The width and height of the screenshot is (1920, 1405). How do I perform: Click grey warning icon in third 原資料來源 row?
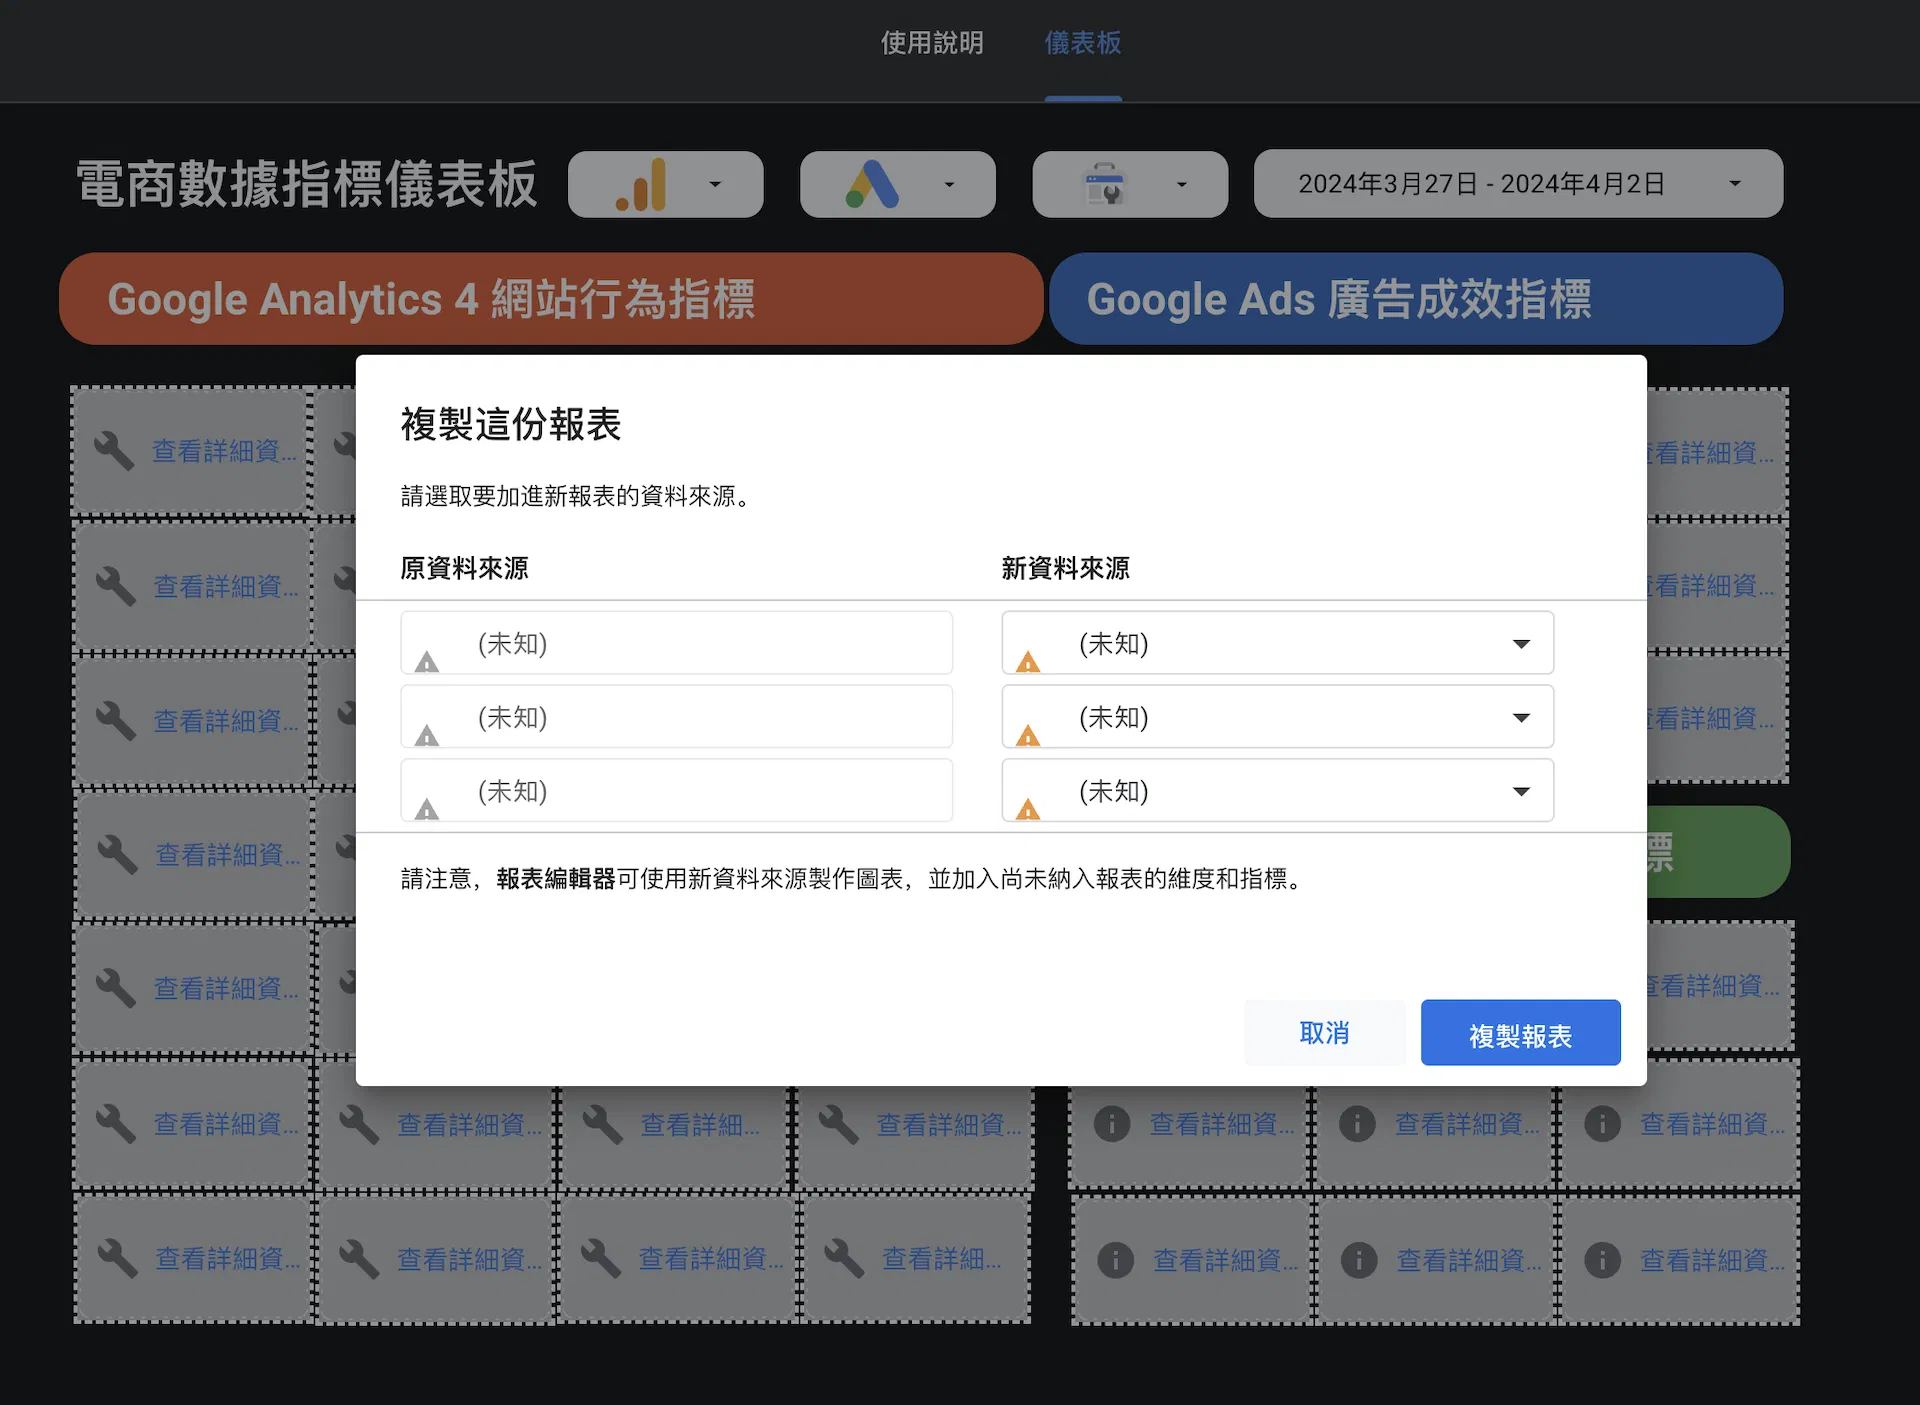point(427,810)
